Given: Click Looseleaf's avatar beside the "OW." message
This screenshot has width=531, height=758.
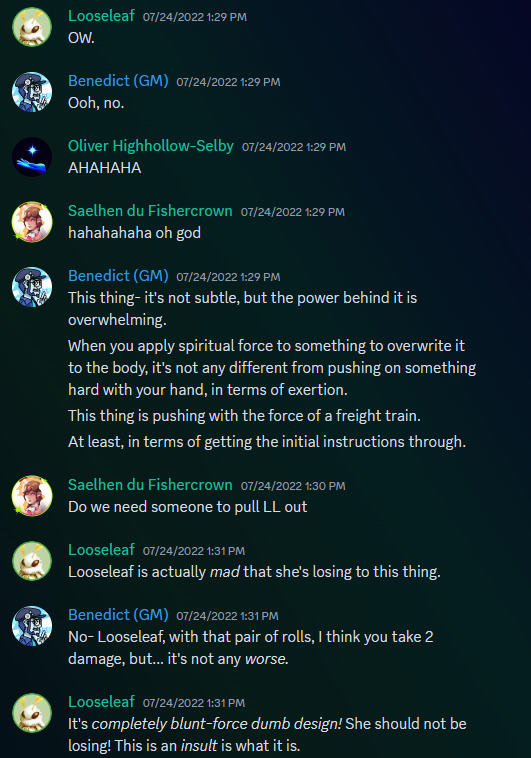Looking at the screenshot, I should click(x=32, y=27).
